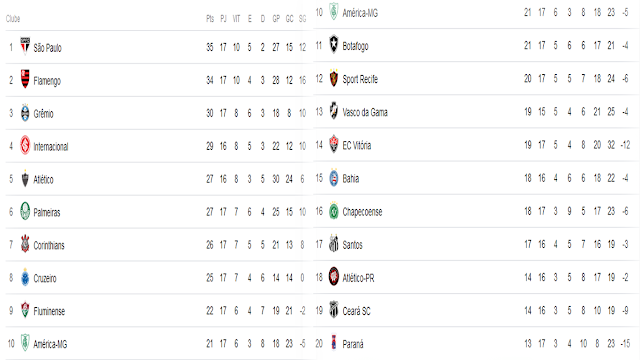Click the Sport Recife club crest
Image resolution: width=640 pixels, height=360 pixels.
click(333, 78)
